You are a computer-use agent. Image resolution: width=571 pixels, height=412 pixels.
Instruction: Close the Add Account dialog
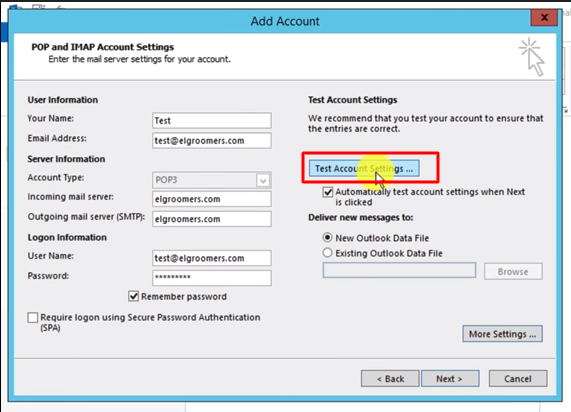[544, 17]
